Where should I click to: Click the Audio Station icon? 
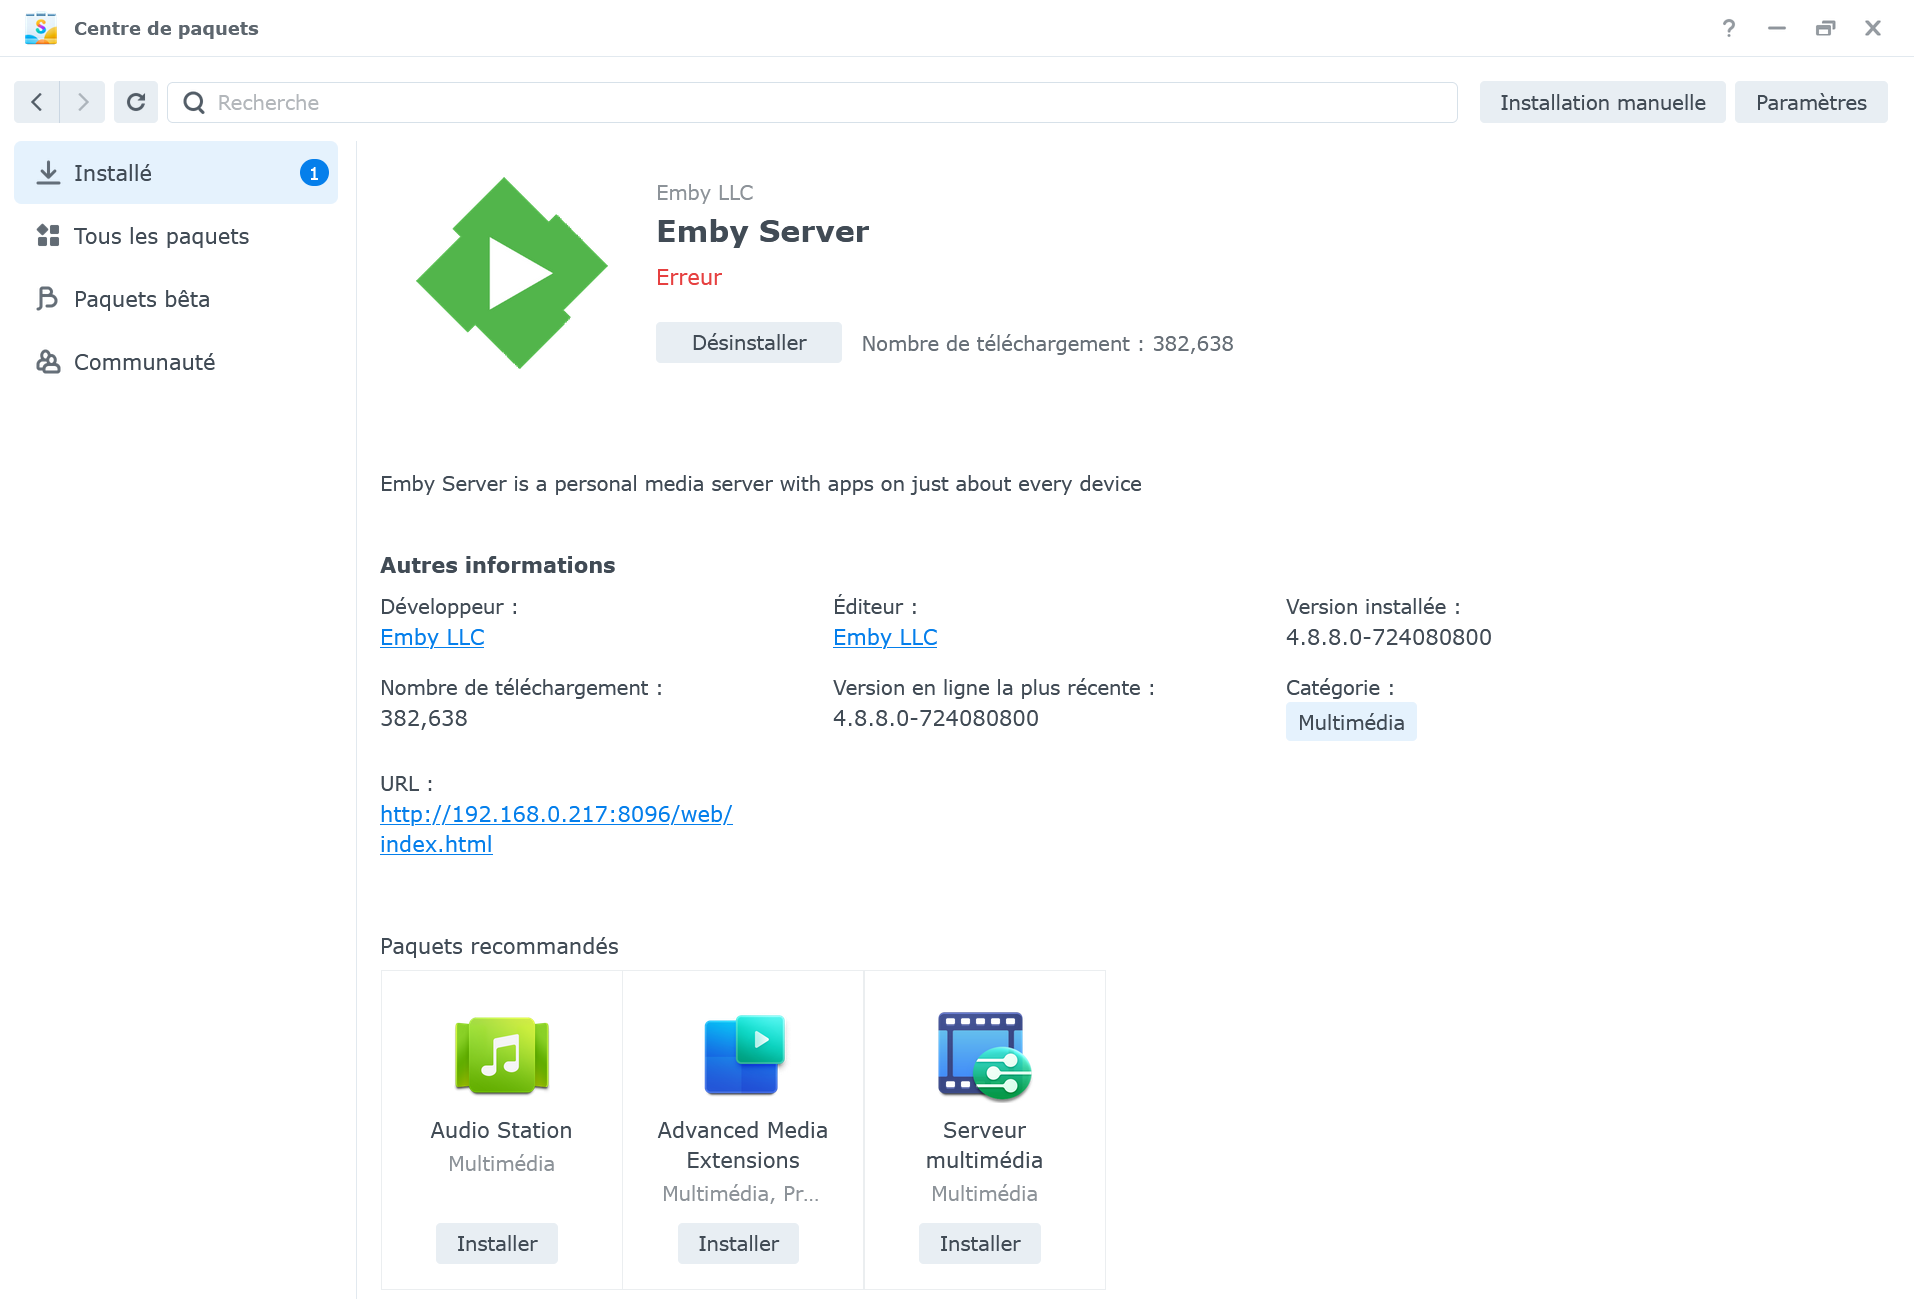click(502, 1056)
